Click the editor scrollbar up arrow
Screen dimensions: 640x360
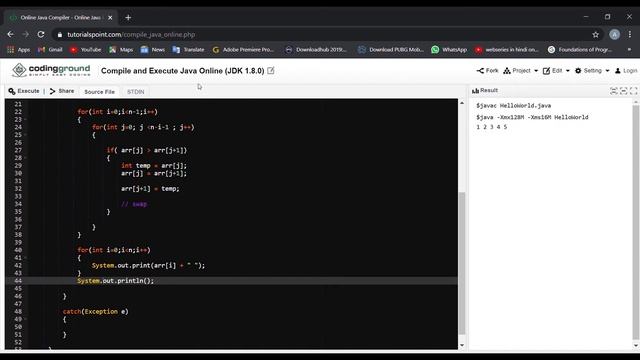click(462, 103)
